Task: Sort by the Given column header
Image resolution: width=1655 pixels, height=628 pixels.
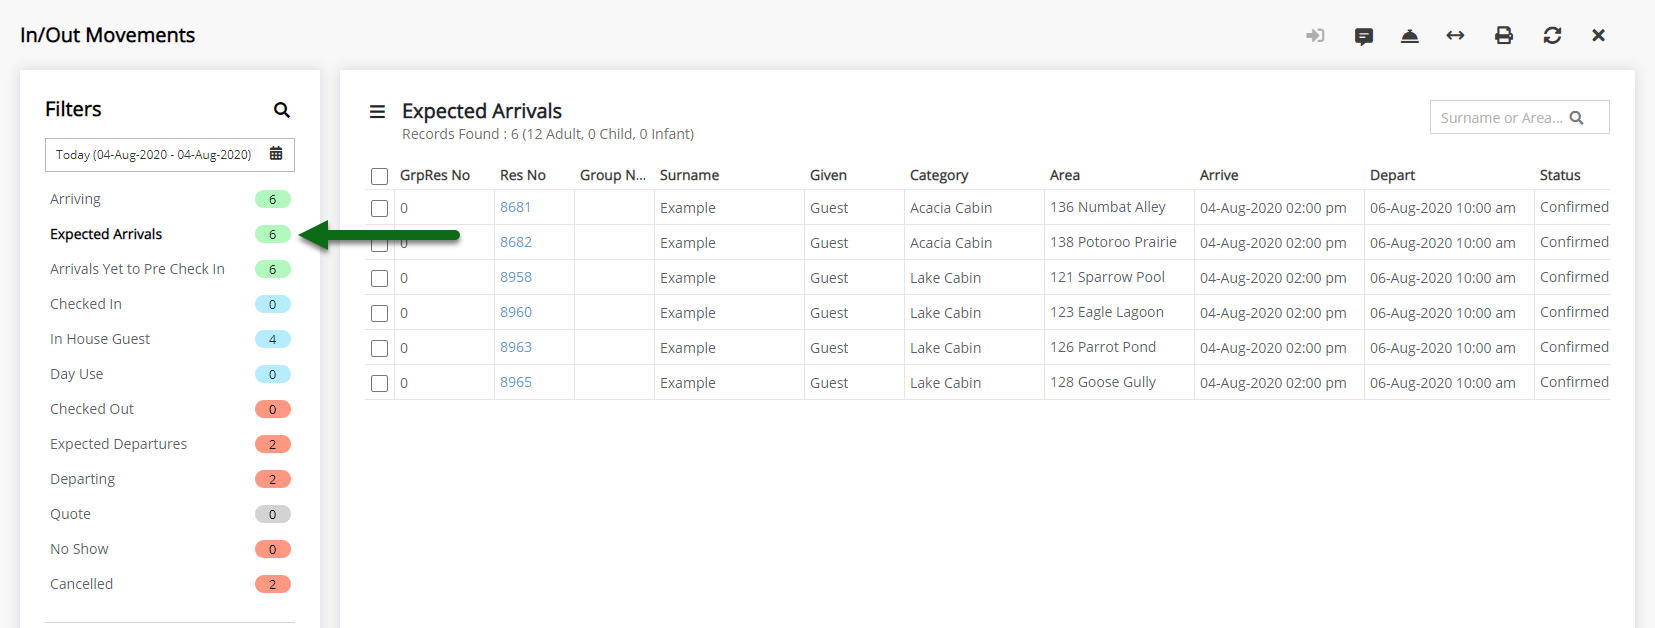Action: [828, 175]
